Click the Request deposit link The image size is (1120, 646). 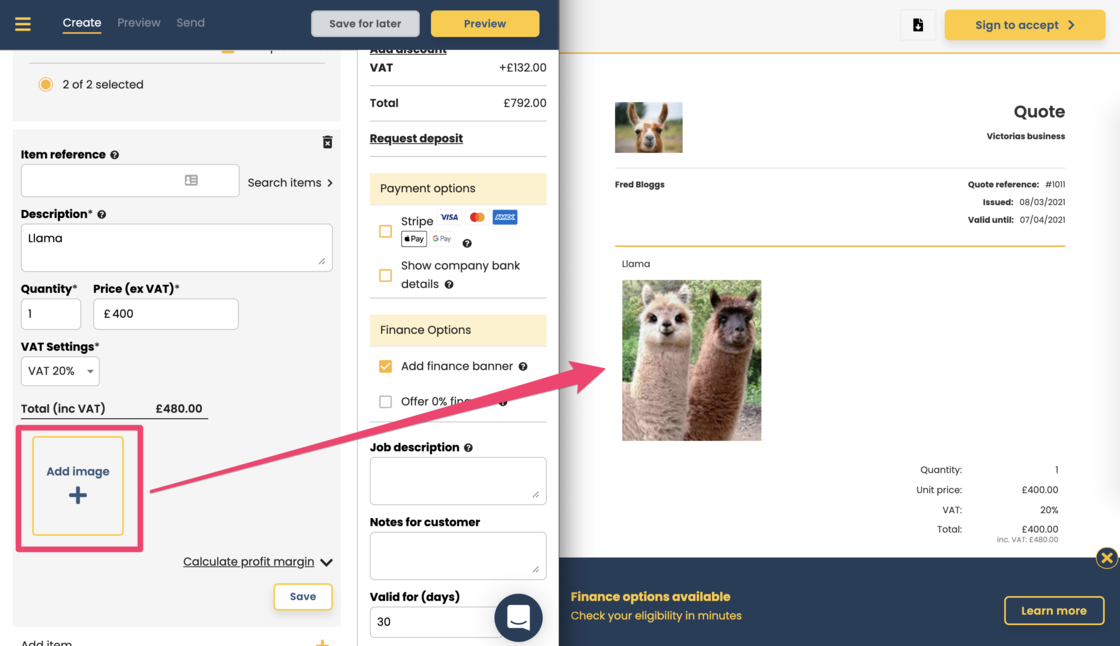click(416, 139)
